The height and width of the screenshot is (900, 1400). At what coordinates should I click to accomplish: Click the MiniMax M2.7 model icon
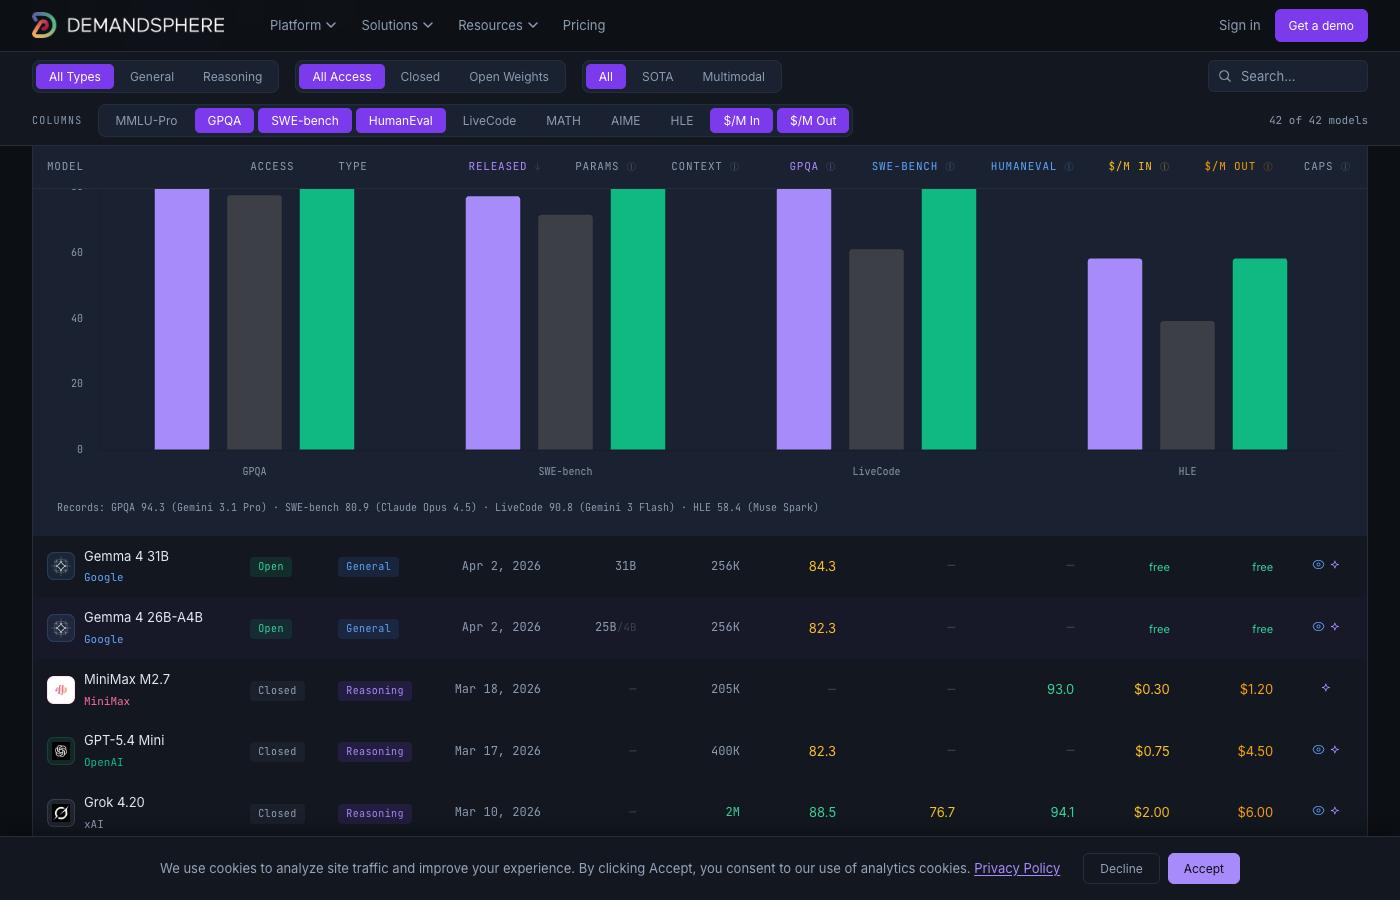pos(61,690)
